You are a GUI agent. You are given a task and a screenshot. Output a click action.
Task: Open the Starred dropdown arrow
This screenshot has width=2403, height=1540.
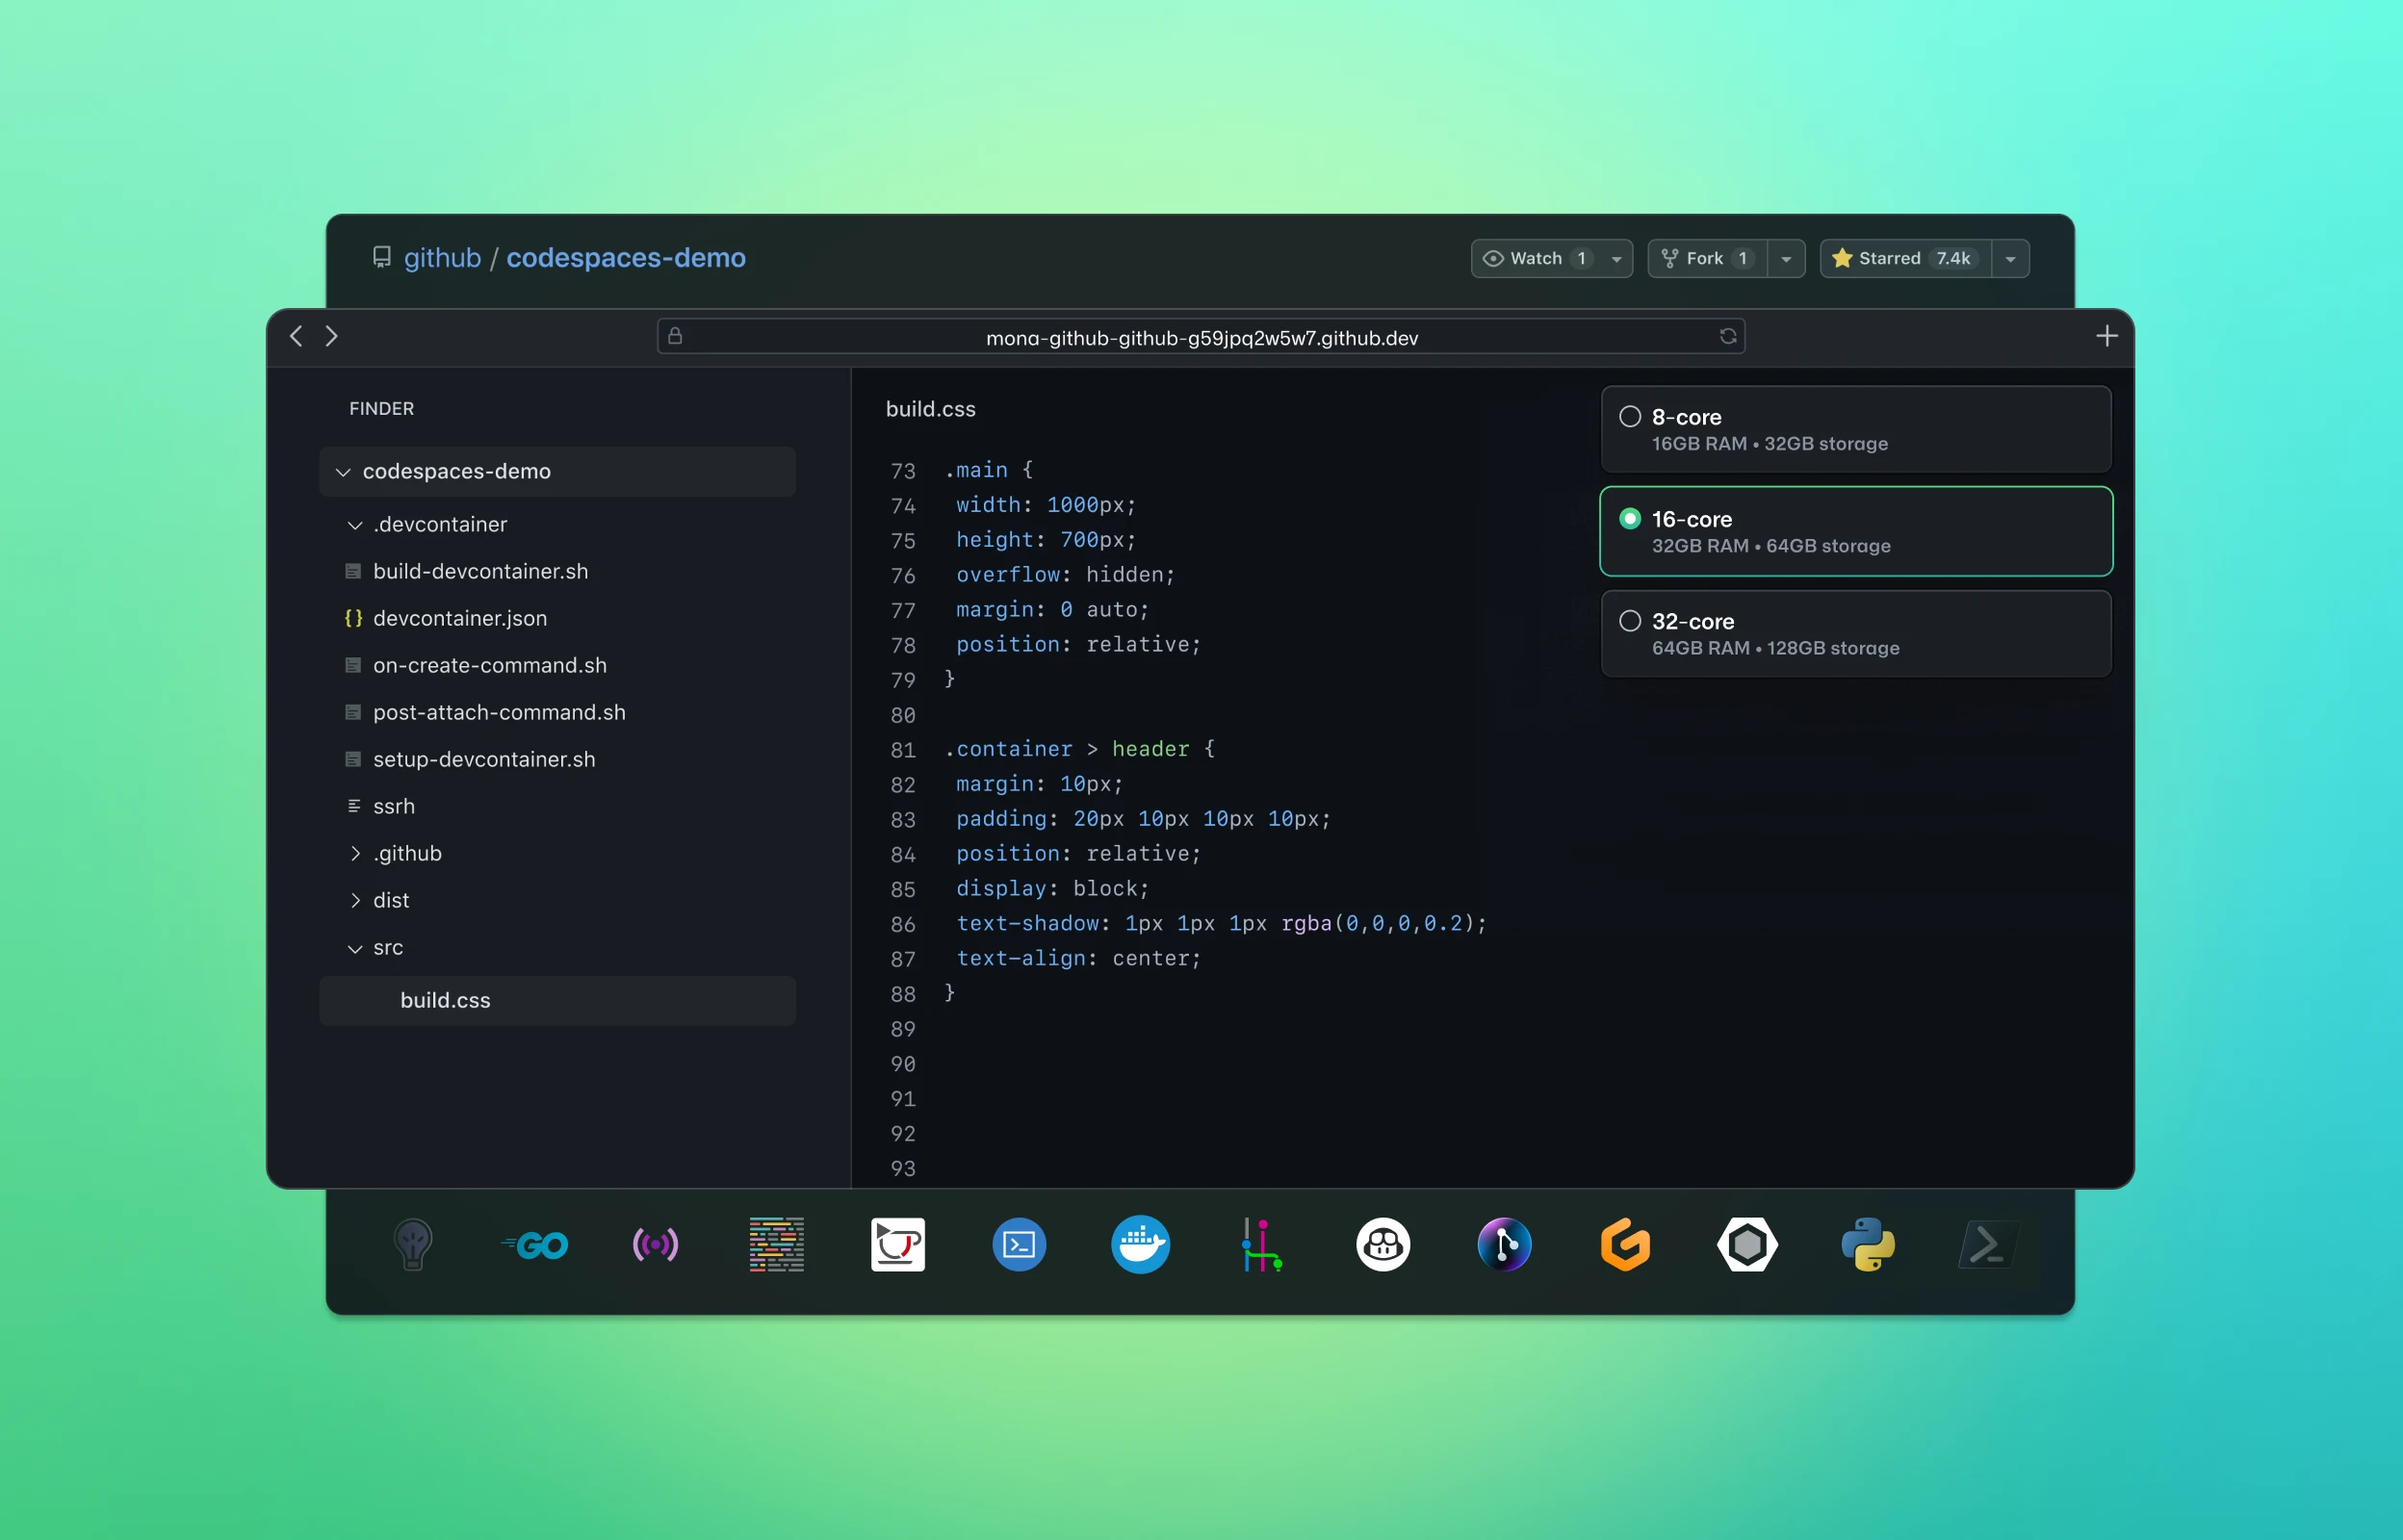point(2011,258)
